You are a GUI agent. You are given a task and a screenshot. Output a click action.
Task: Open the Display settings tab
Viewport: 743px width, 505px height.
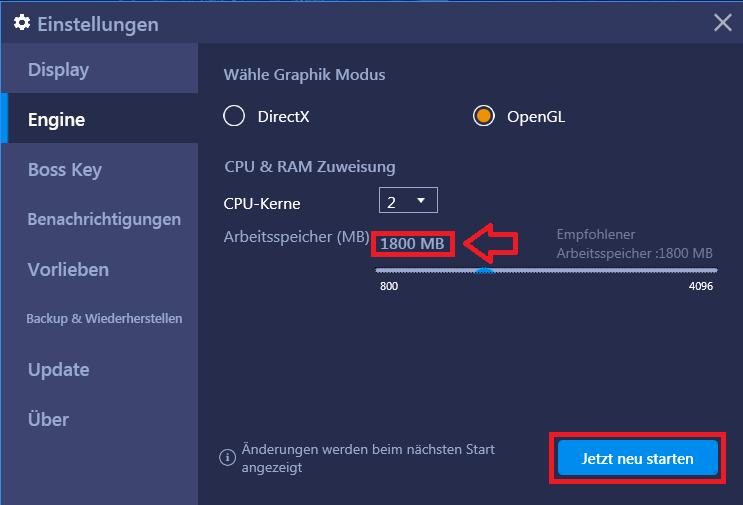click(100, 69)
